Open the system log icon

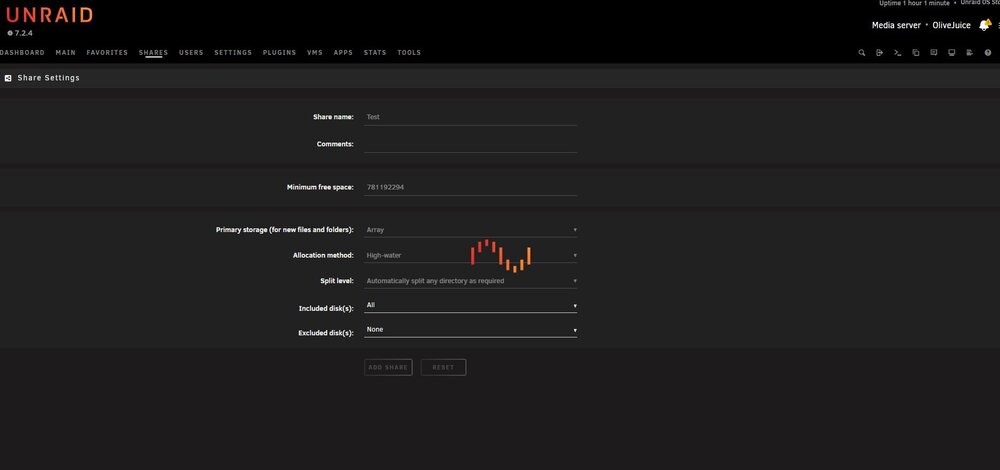click(969, 53)
